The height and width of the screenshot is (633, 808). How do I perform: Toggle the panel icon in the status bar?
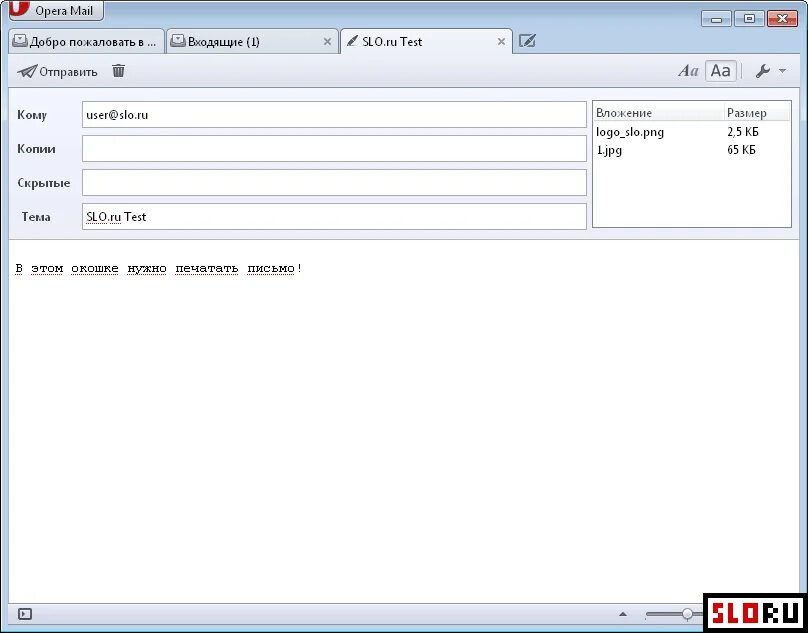coord(25,614)
